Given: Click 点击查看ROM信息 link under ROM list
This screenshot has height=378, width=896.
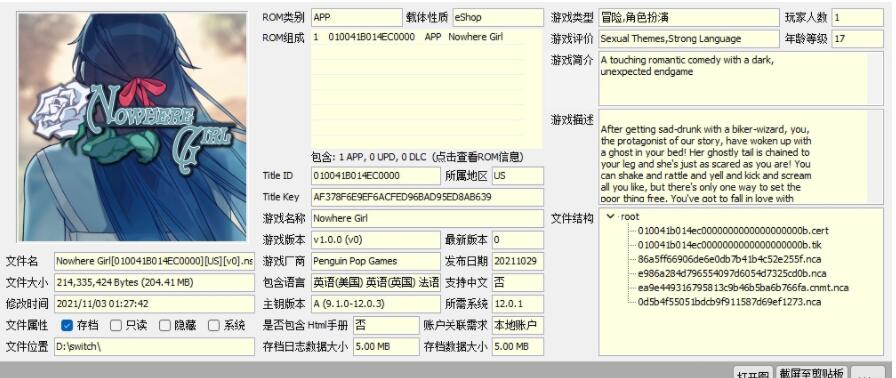Looking at the screenshot, I should point(477,157).
